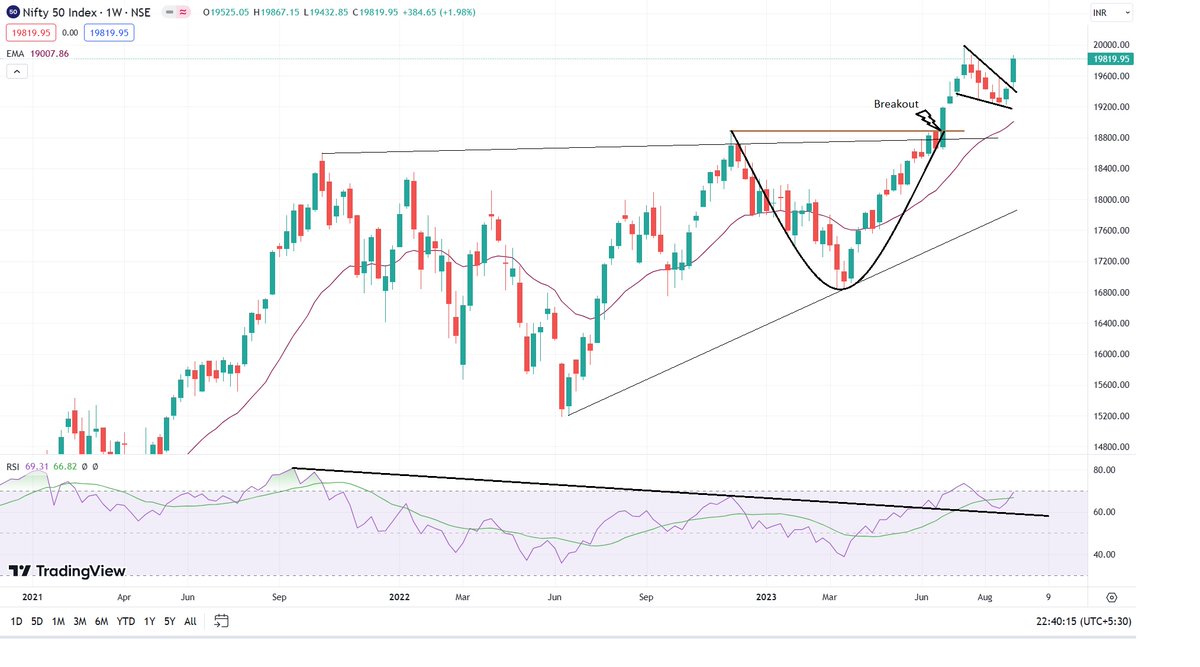Viewport: 1200px width, 667px height.
Task: Open price scale settings via gear icon
Action: (x=1110, y=595)
